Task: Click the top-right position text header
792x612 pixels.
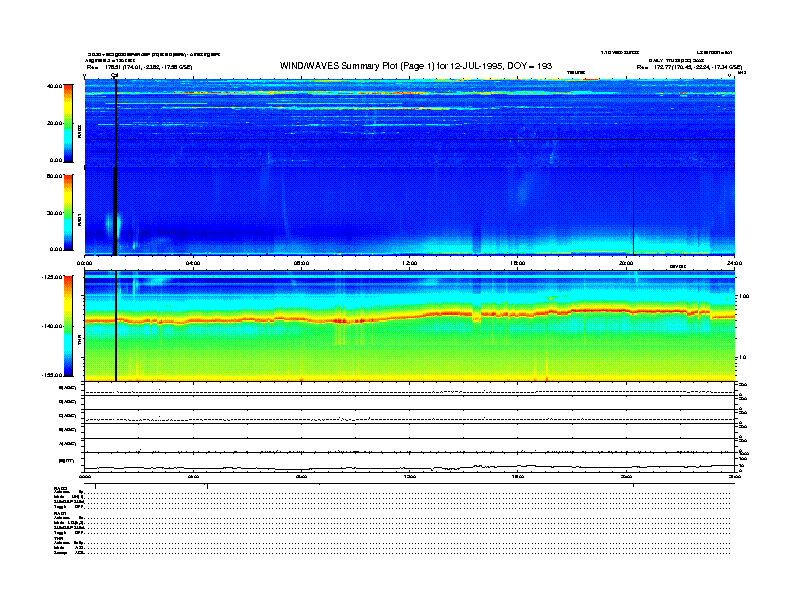Action: 690,67
